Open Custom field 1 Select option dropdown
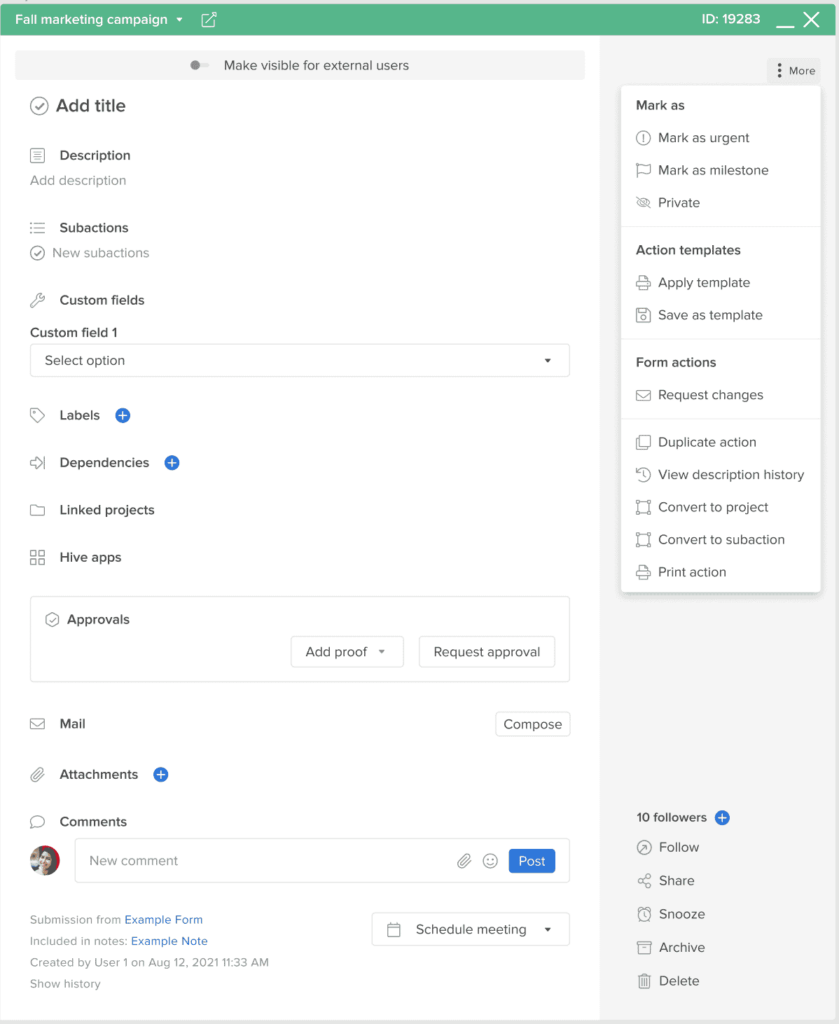Viewport: 839px width, 1024px height. pyautogui.click(x=300, y=361)
